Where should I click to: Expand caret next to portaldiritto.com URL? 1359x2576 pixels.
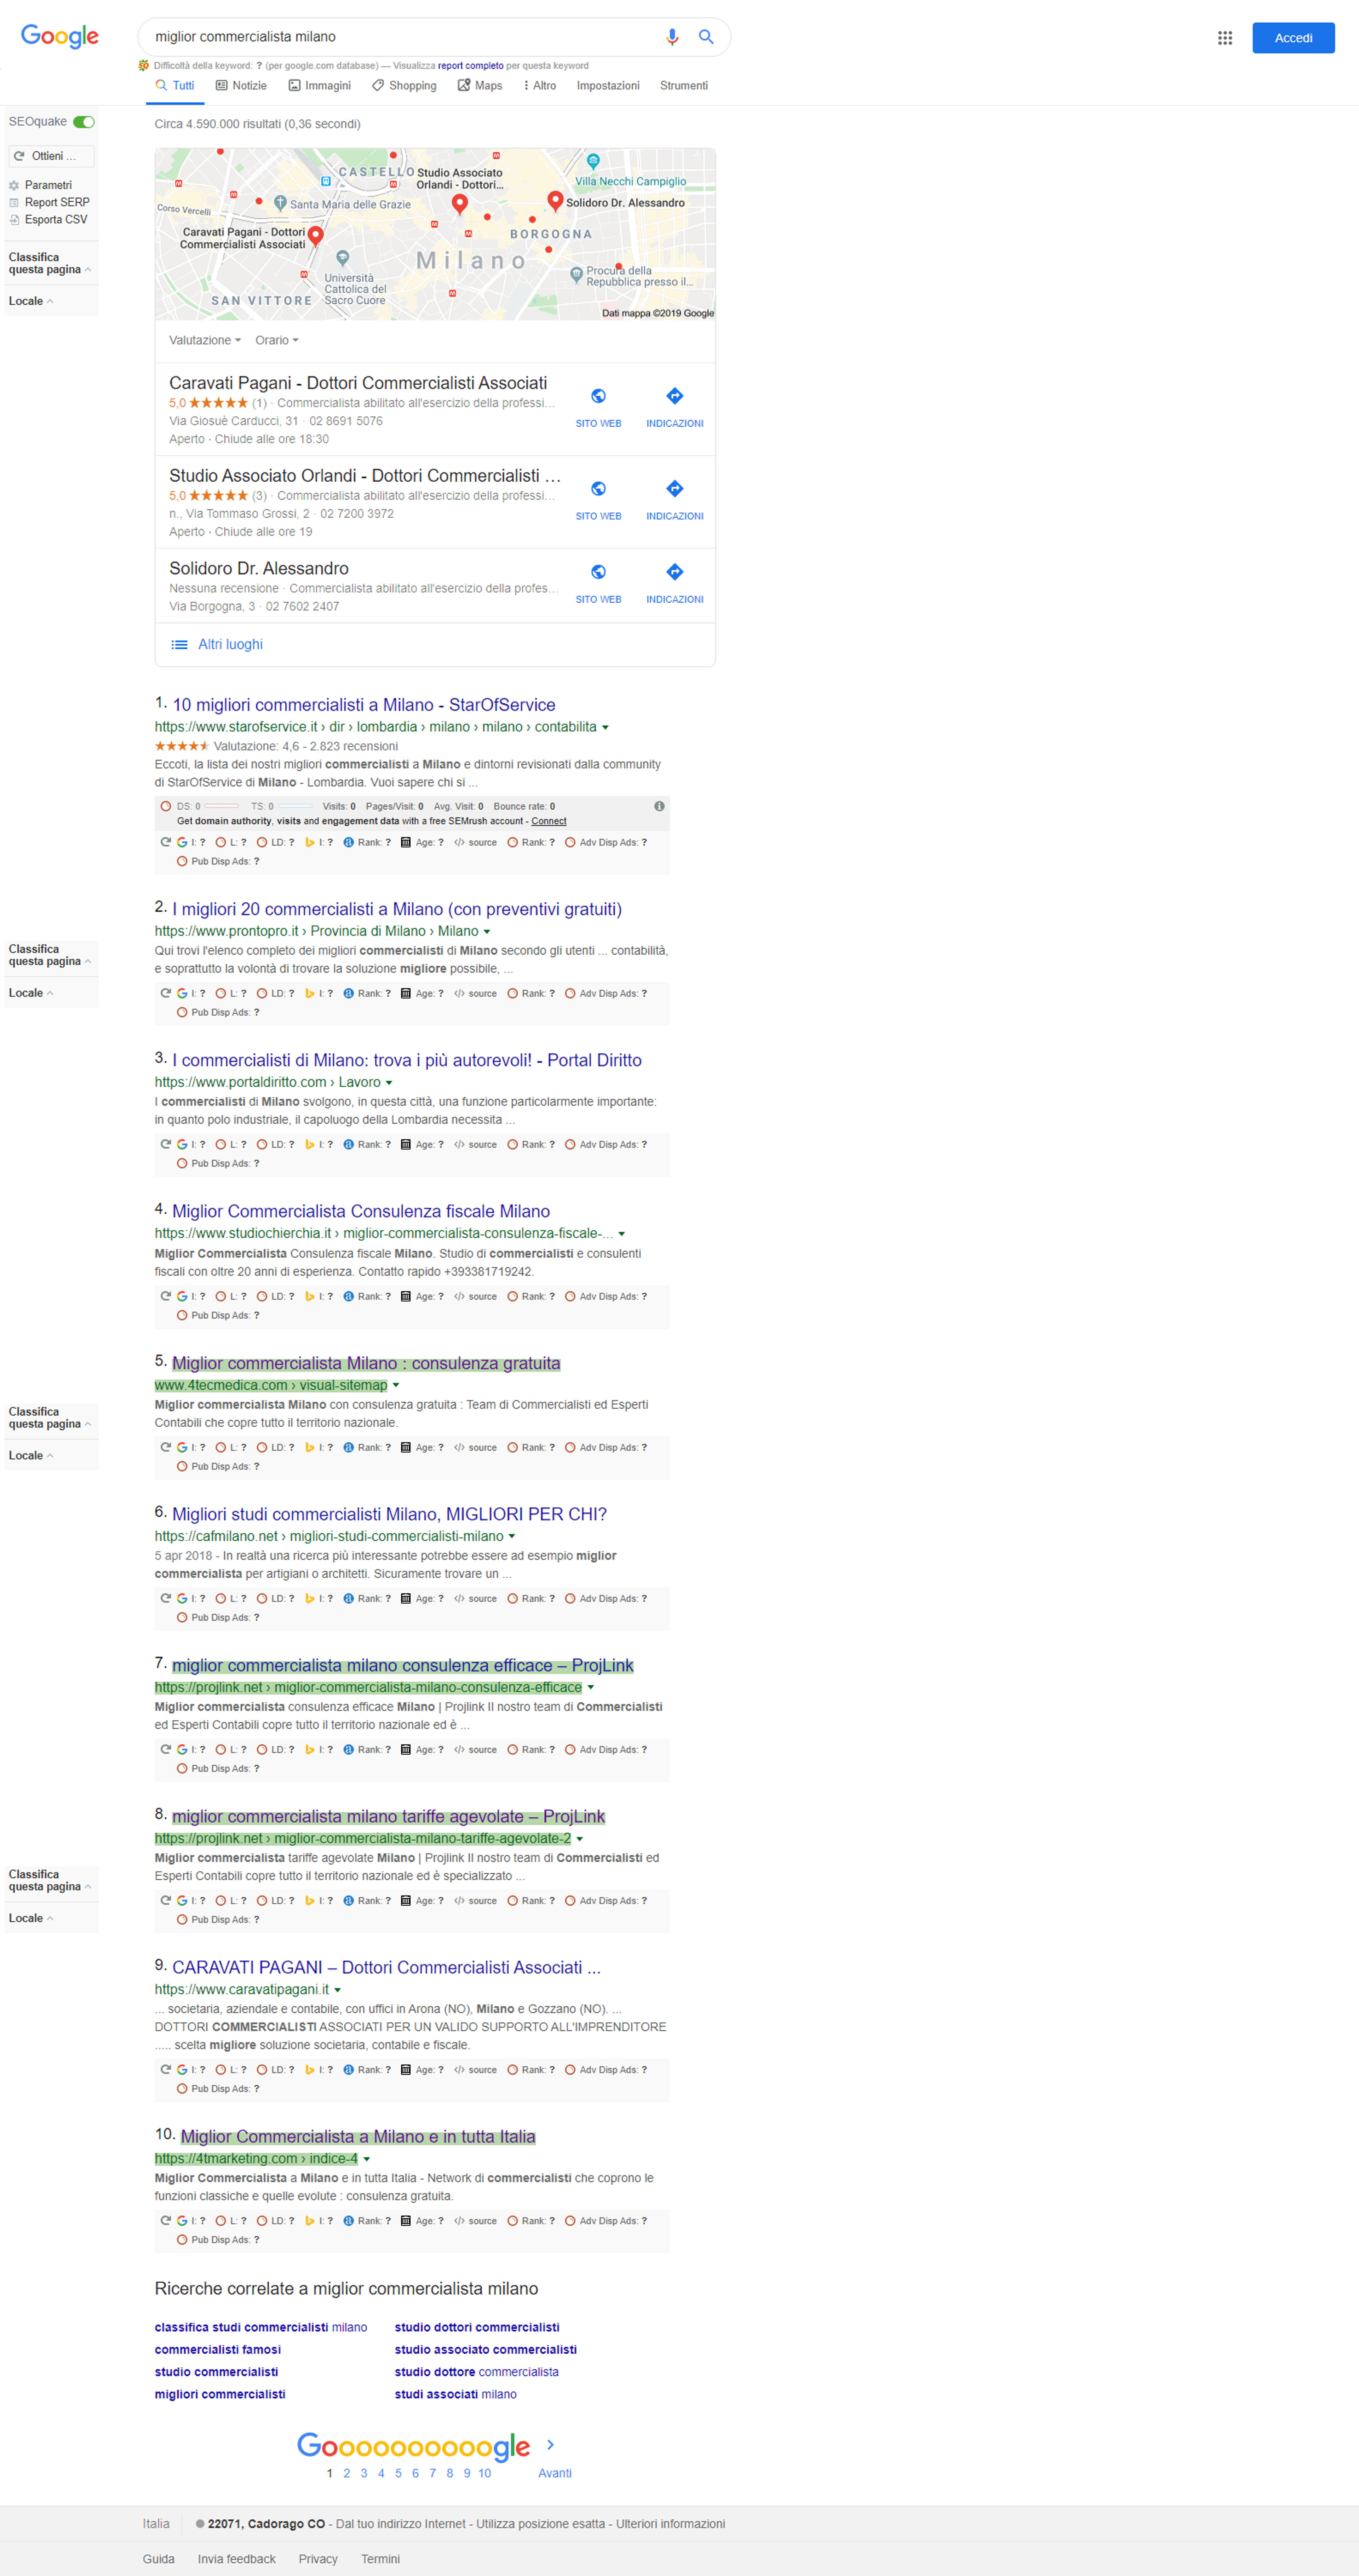click(x=389, y=1083)
